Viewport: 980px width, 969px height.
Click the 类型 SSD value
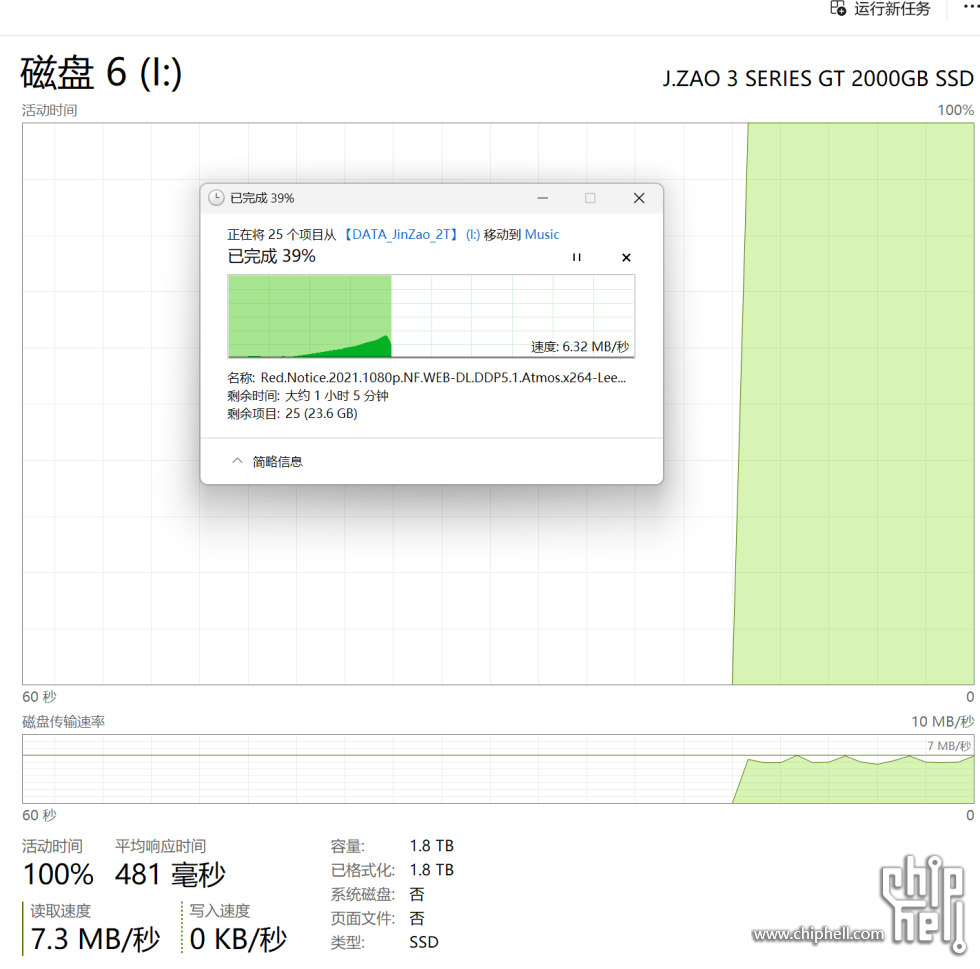pyautogui.click(x=424, y=942)
